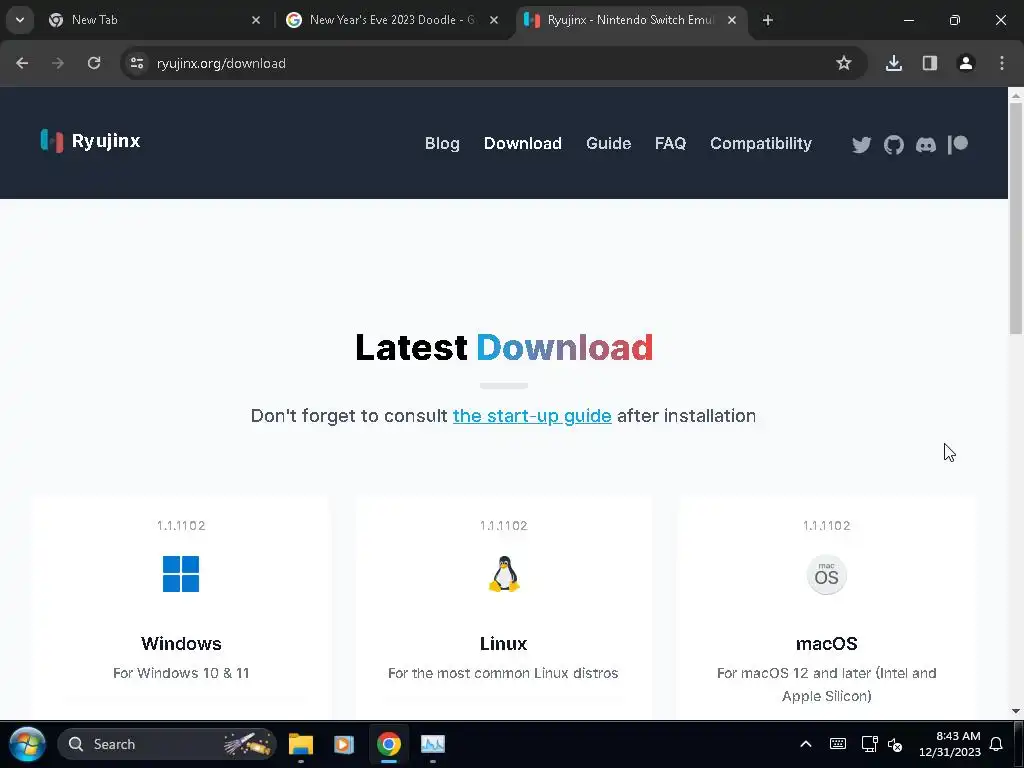Click version 1.1.1102 above Linux
This screenshot has width=1024, height=768.
pyautogui.click(x=504, y=526)
